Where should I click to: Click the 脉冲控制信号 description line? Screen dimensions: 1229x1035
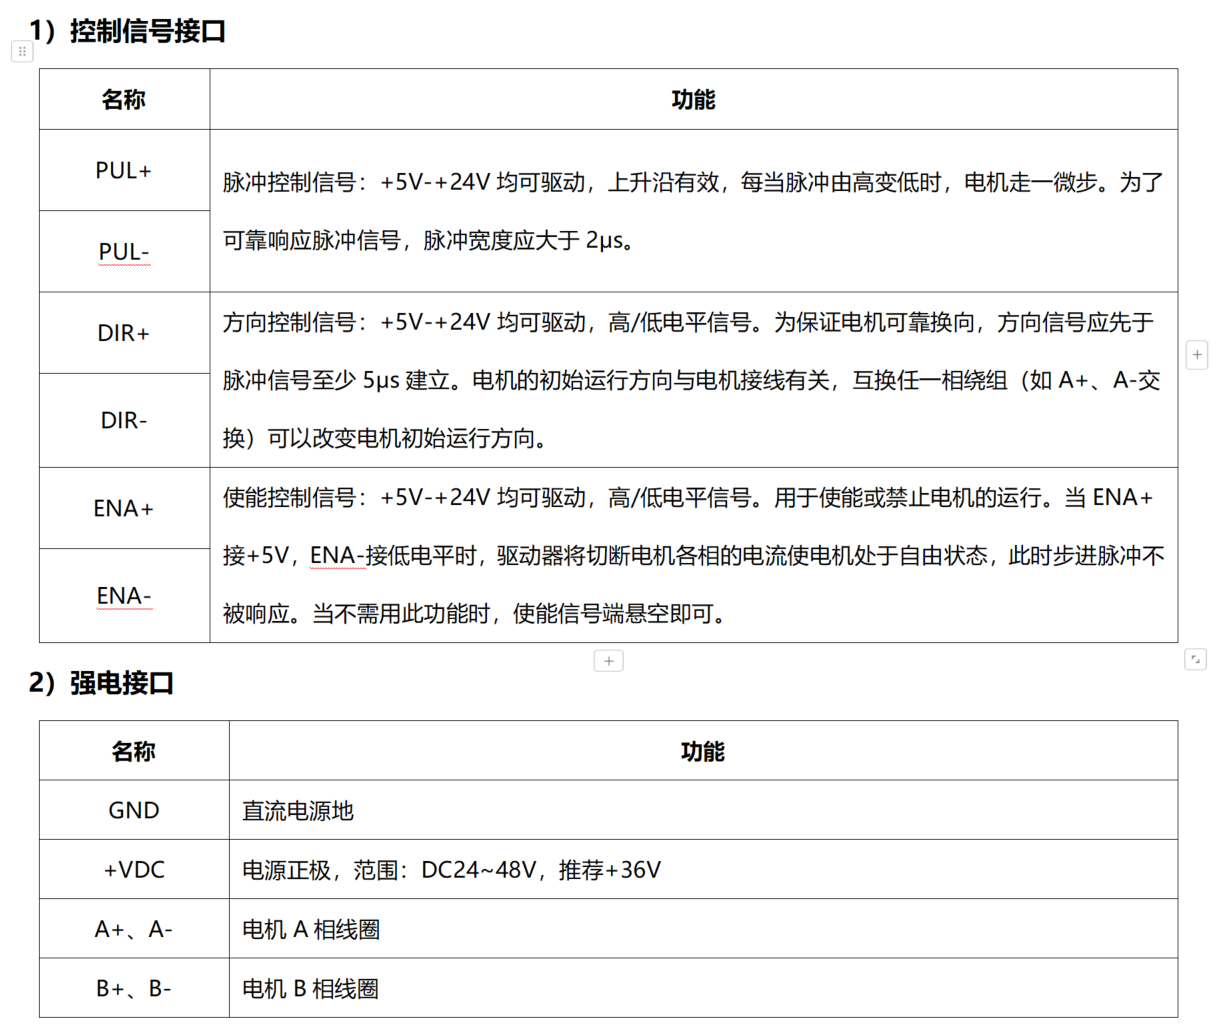[693, 182]
